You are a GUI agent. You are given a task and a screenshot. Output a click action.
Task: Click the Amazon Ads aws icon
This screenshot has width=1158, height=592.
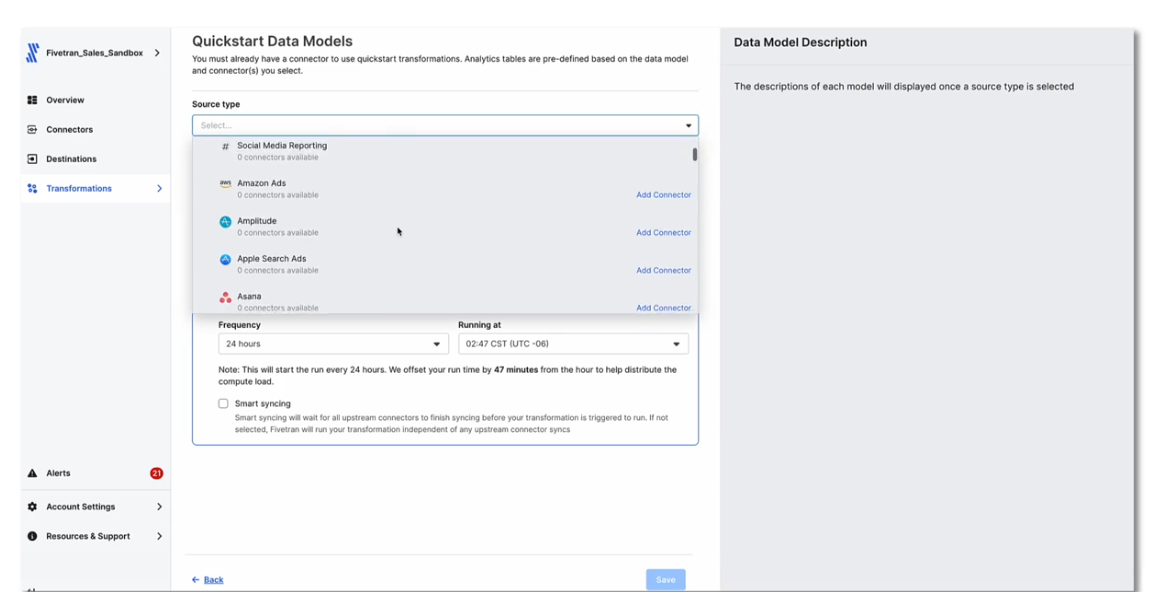225,183
